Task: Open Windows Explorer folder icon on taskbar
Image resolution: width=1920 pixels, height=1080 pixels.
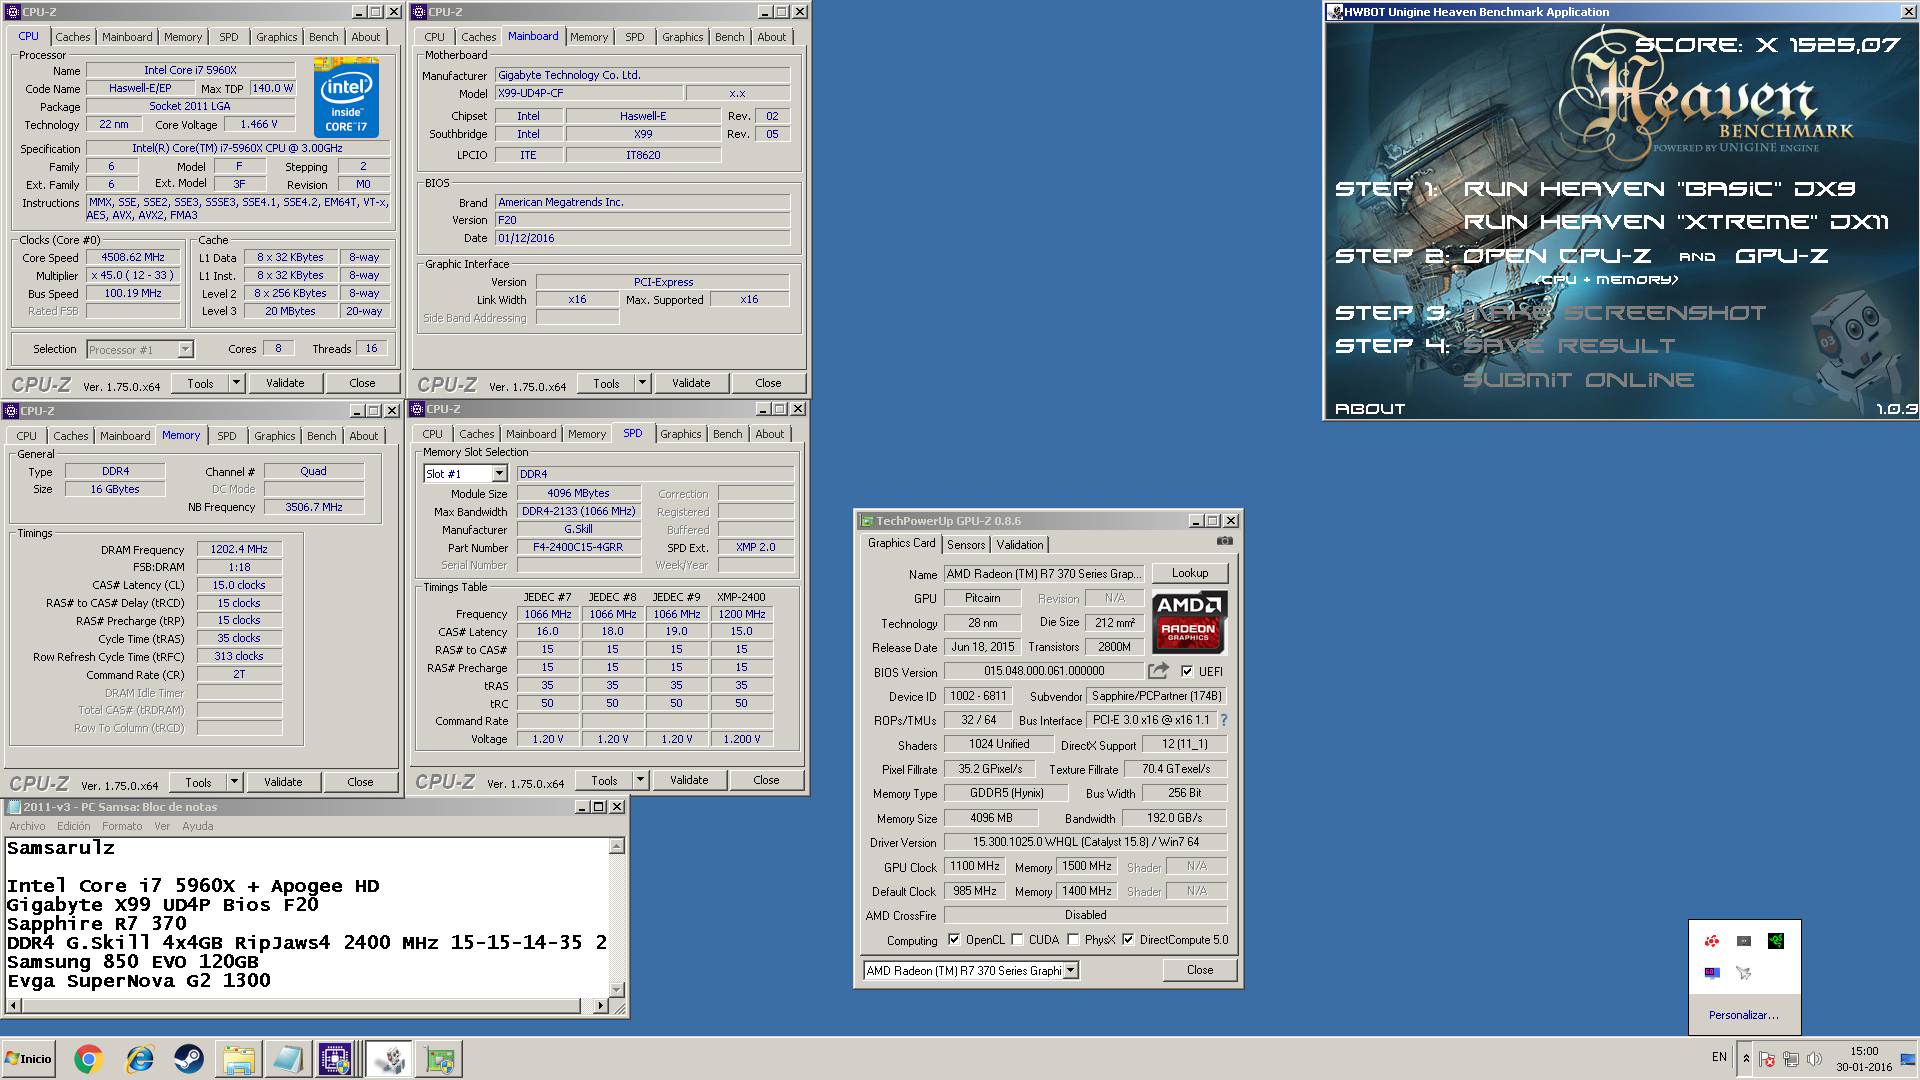Action: tap(238, 1059)
